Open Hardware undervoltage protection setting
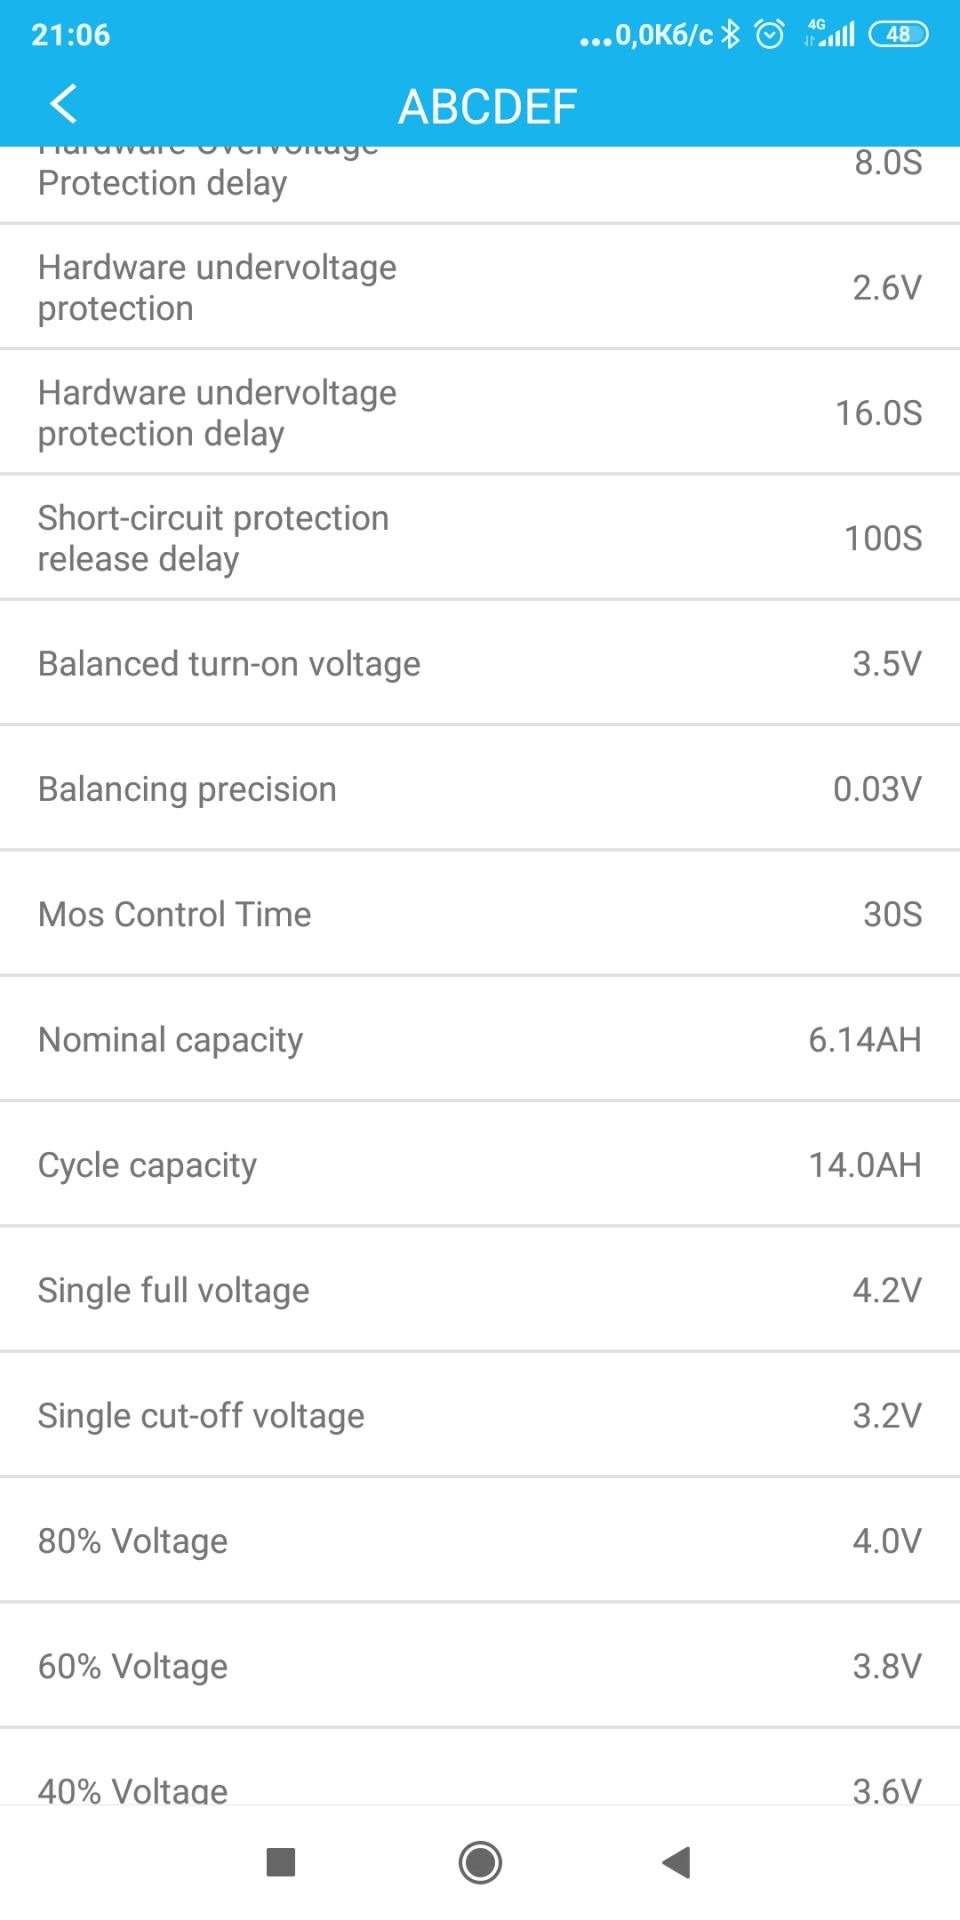The width and height of the screenshot is (960, 1920). 480,287
